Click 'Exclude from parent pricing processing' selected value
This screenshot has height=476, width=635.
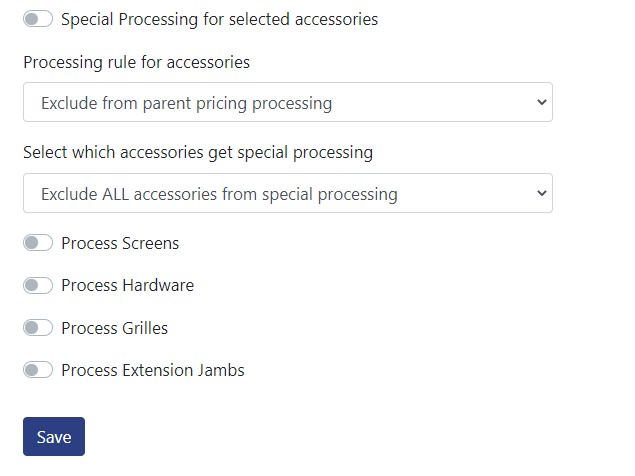point(186,103)
